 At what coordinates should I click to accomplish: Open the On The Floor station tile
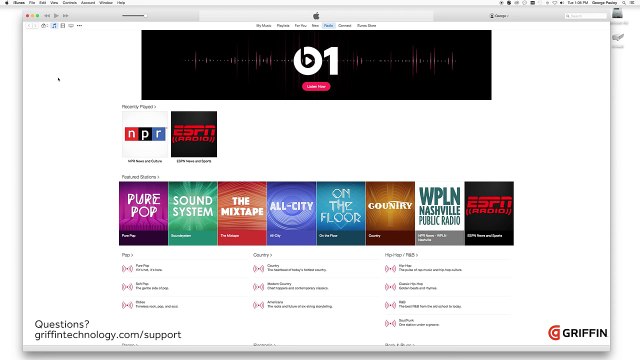[341, 213]
